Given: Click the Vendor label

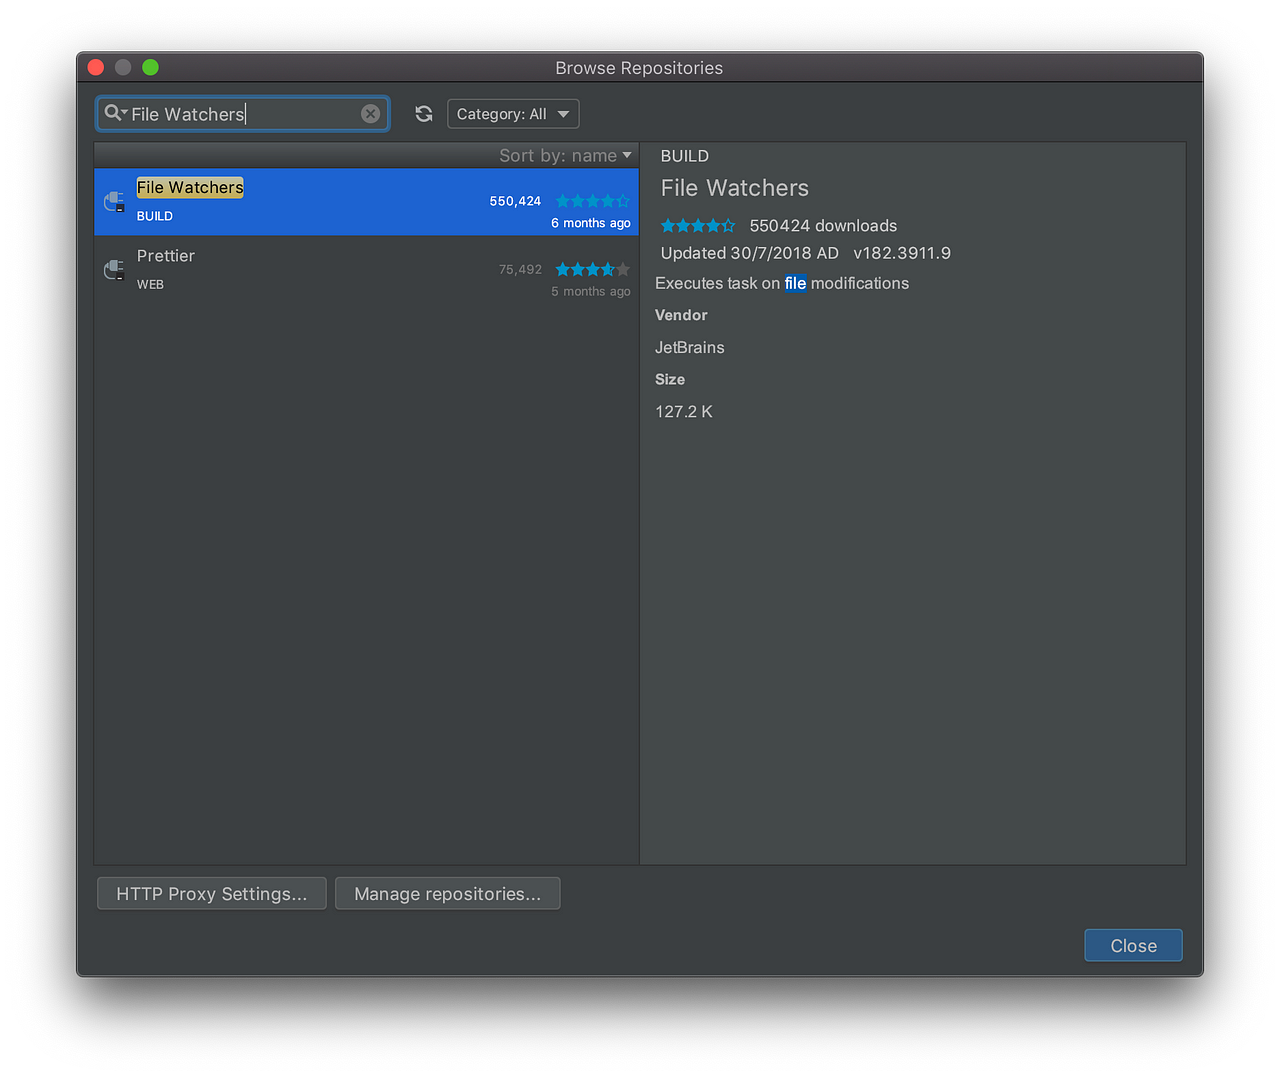Looking at the screenshot, I should click(x=681, y=315).
